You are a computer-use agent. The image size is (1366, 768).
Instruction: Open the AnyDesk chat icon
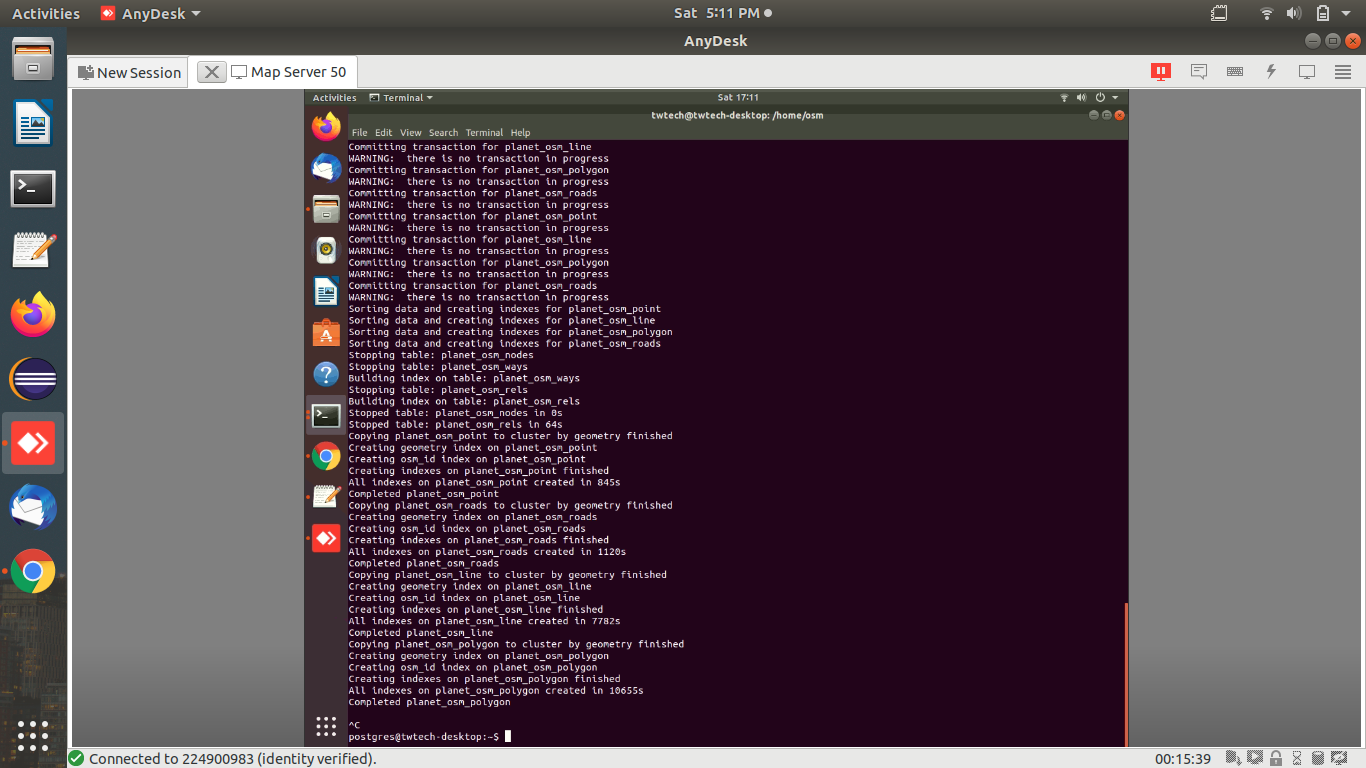click(x=1198, y=71)
